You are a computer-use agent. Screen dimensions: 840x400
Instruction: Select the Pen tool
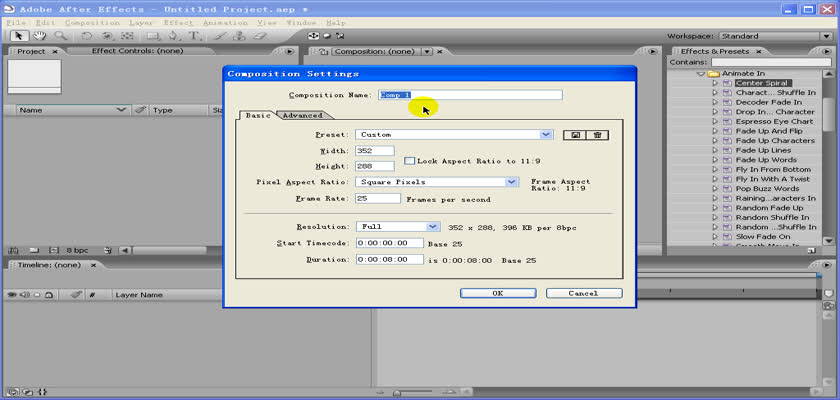click(174, 36)
